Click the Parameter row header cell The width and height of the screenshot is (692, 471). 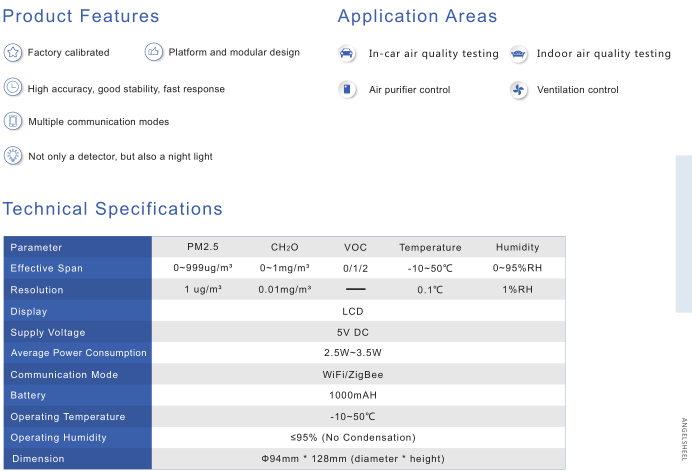point(78,247)
